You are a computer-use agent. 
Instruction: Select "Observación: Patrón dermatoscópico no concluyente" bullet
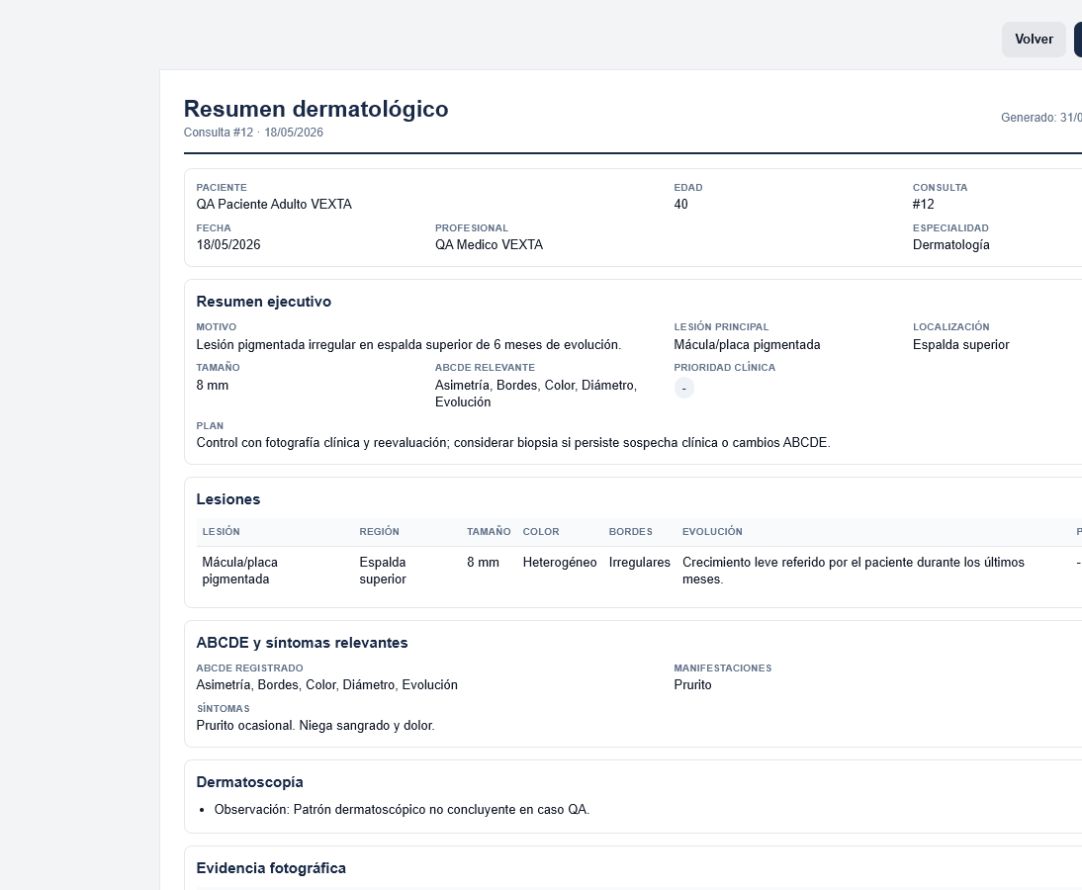[402, 810]
